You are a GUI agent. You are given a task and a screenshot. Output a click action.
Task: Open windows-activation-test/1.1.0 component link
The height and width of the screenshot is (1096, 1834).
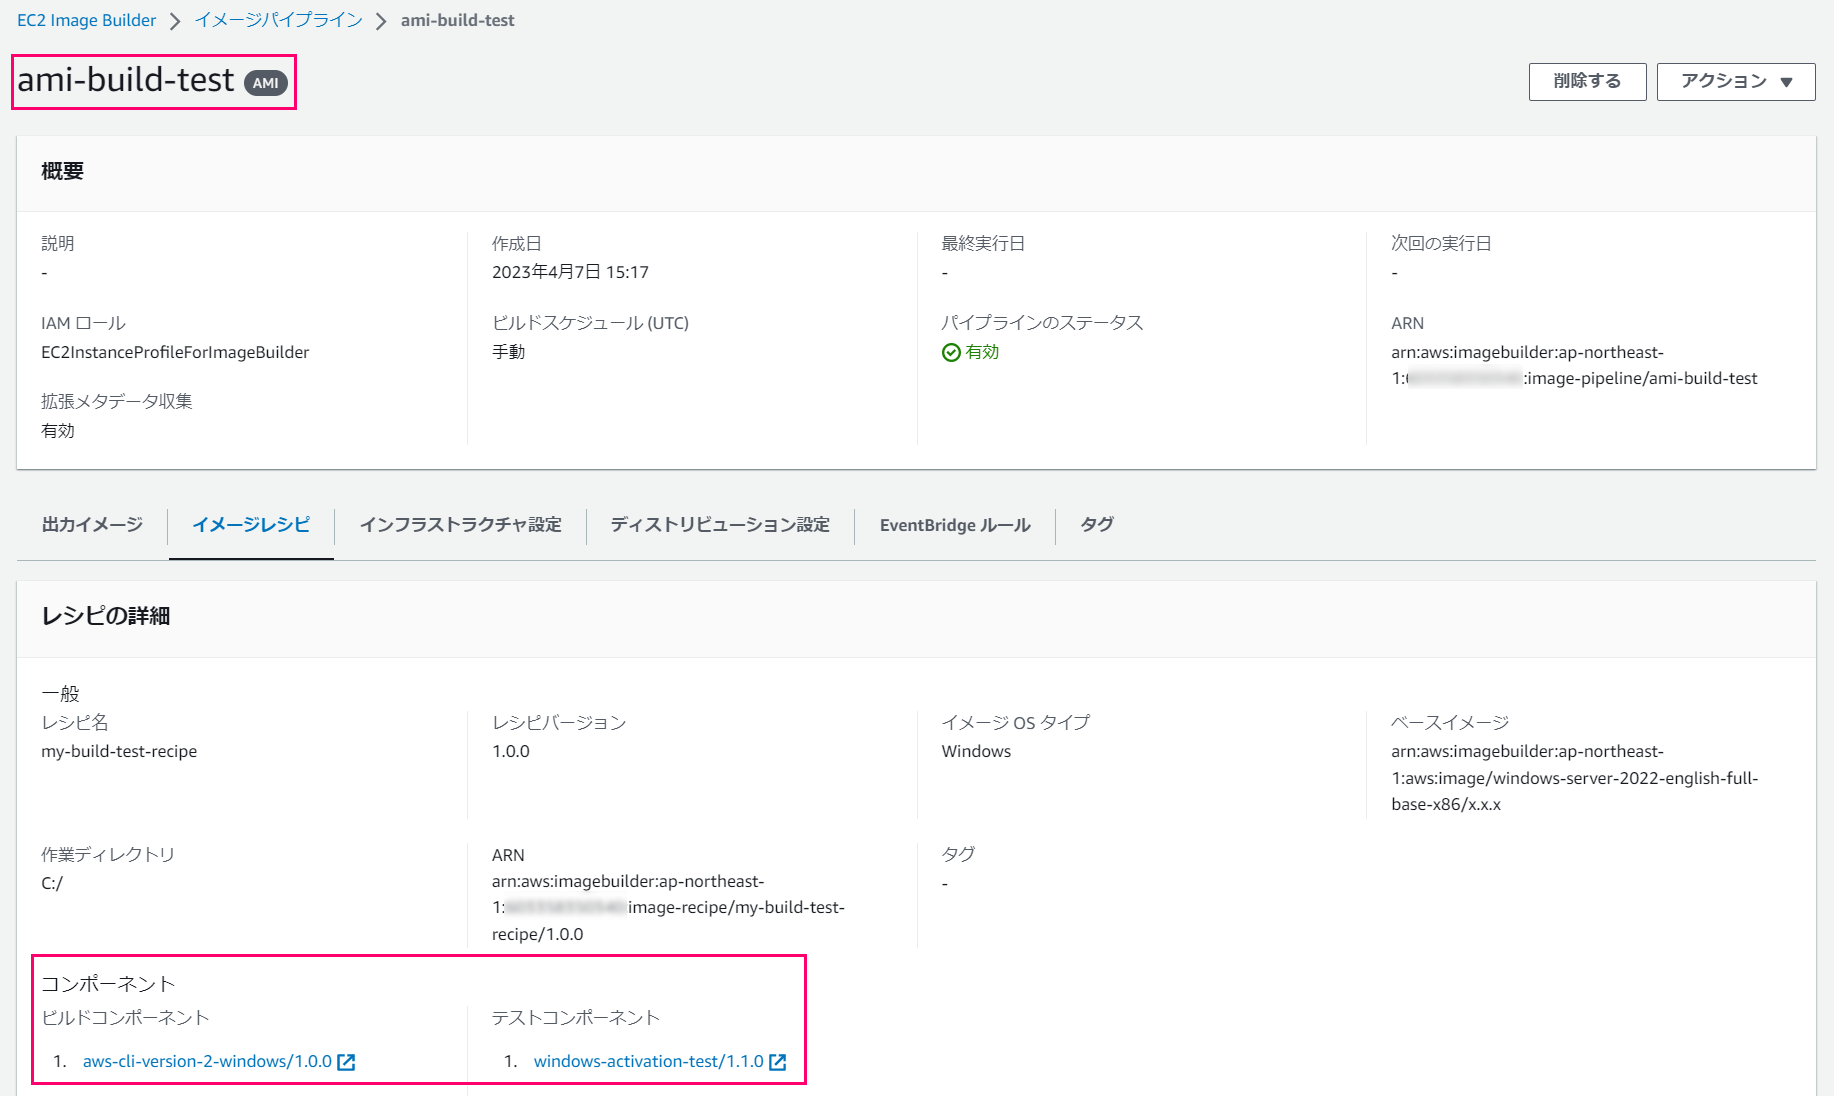pyautogui.click(x=648, y=1061)
